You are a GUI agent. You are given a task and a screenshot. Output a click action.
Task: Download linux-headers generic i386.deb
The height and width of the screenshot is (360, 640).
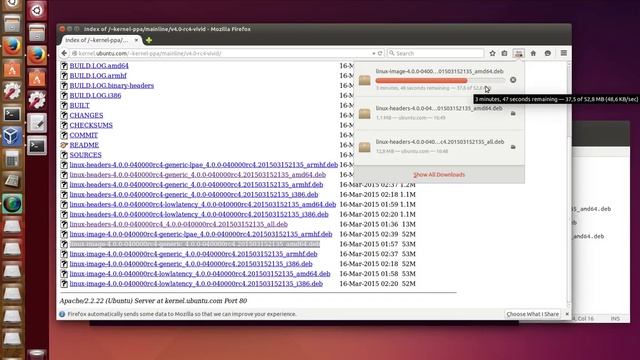[x=194, y=195]
